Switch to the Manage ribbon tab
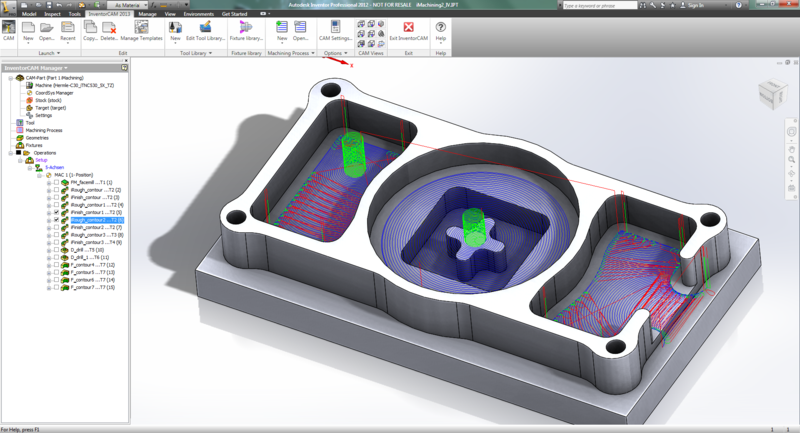Viewport: 800px width, 433px height. coord(147,15)
